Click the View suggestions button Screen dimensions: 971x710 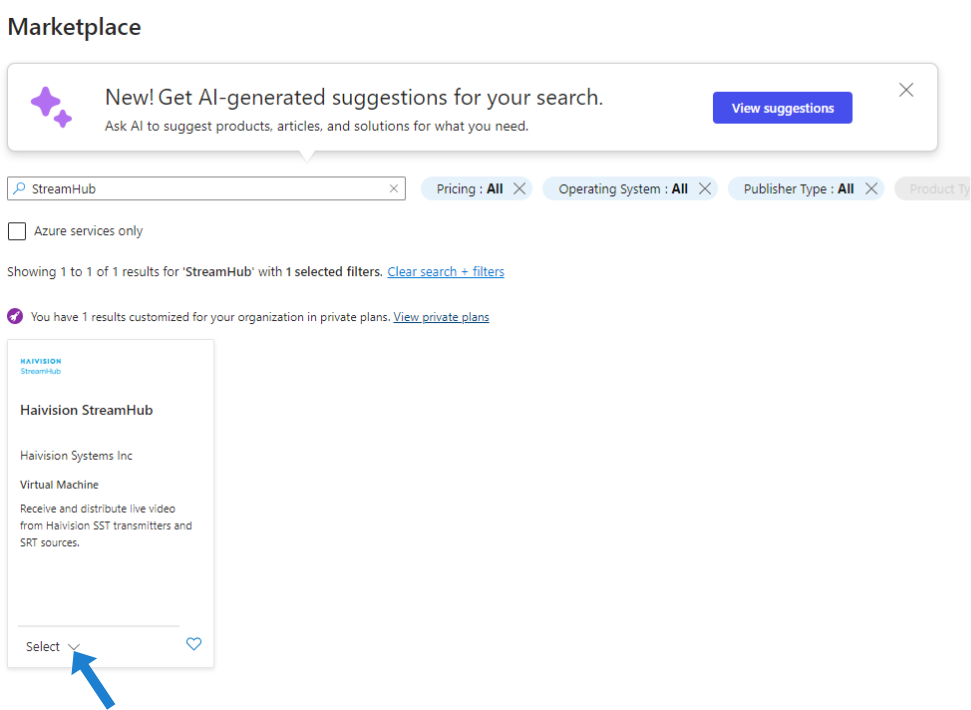click(x=782, y=108)
